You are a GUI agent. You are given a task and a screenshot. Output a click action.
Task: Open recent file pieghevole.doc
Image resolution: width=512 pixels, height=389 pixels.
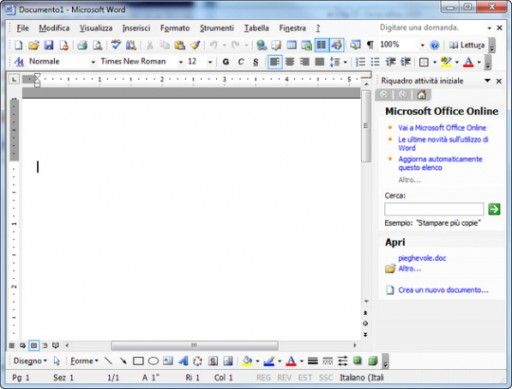[422, 258]
